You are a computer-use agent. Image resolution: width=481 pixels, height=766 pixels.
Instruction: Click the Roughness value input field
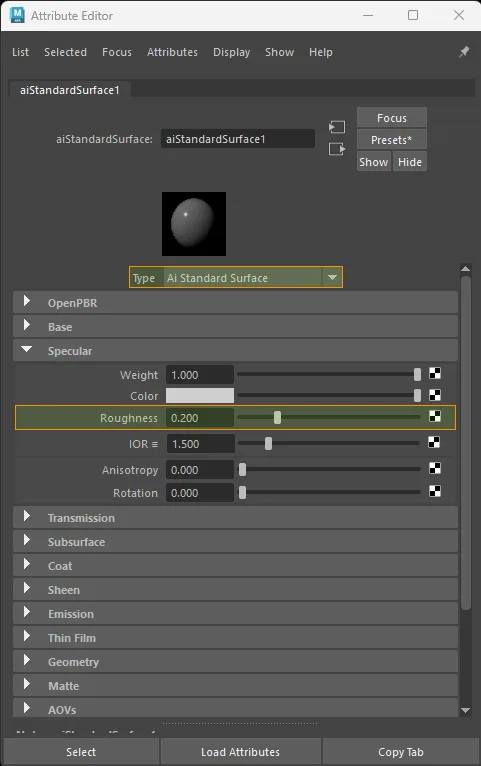[x=200, y=418]
